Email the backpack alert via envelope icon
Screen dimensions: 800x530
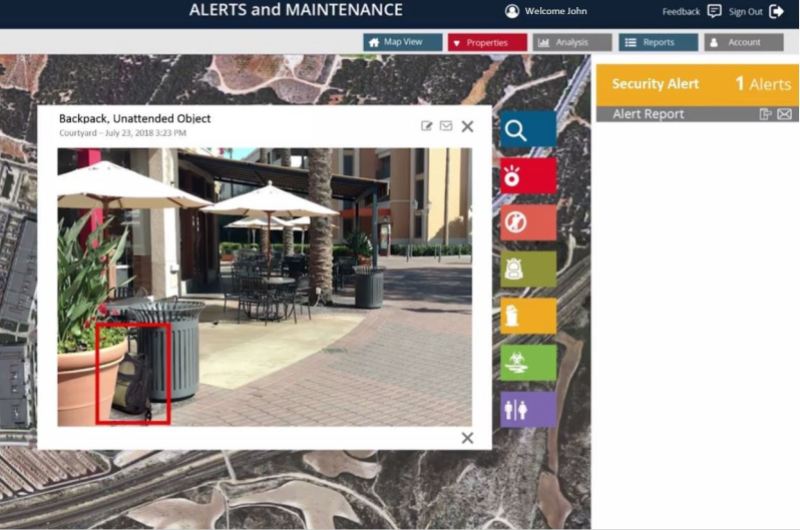click(x=446, y=125)
